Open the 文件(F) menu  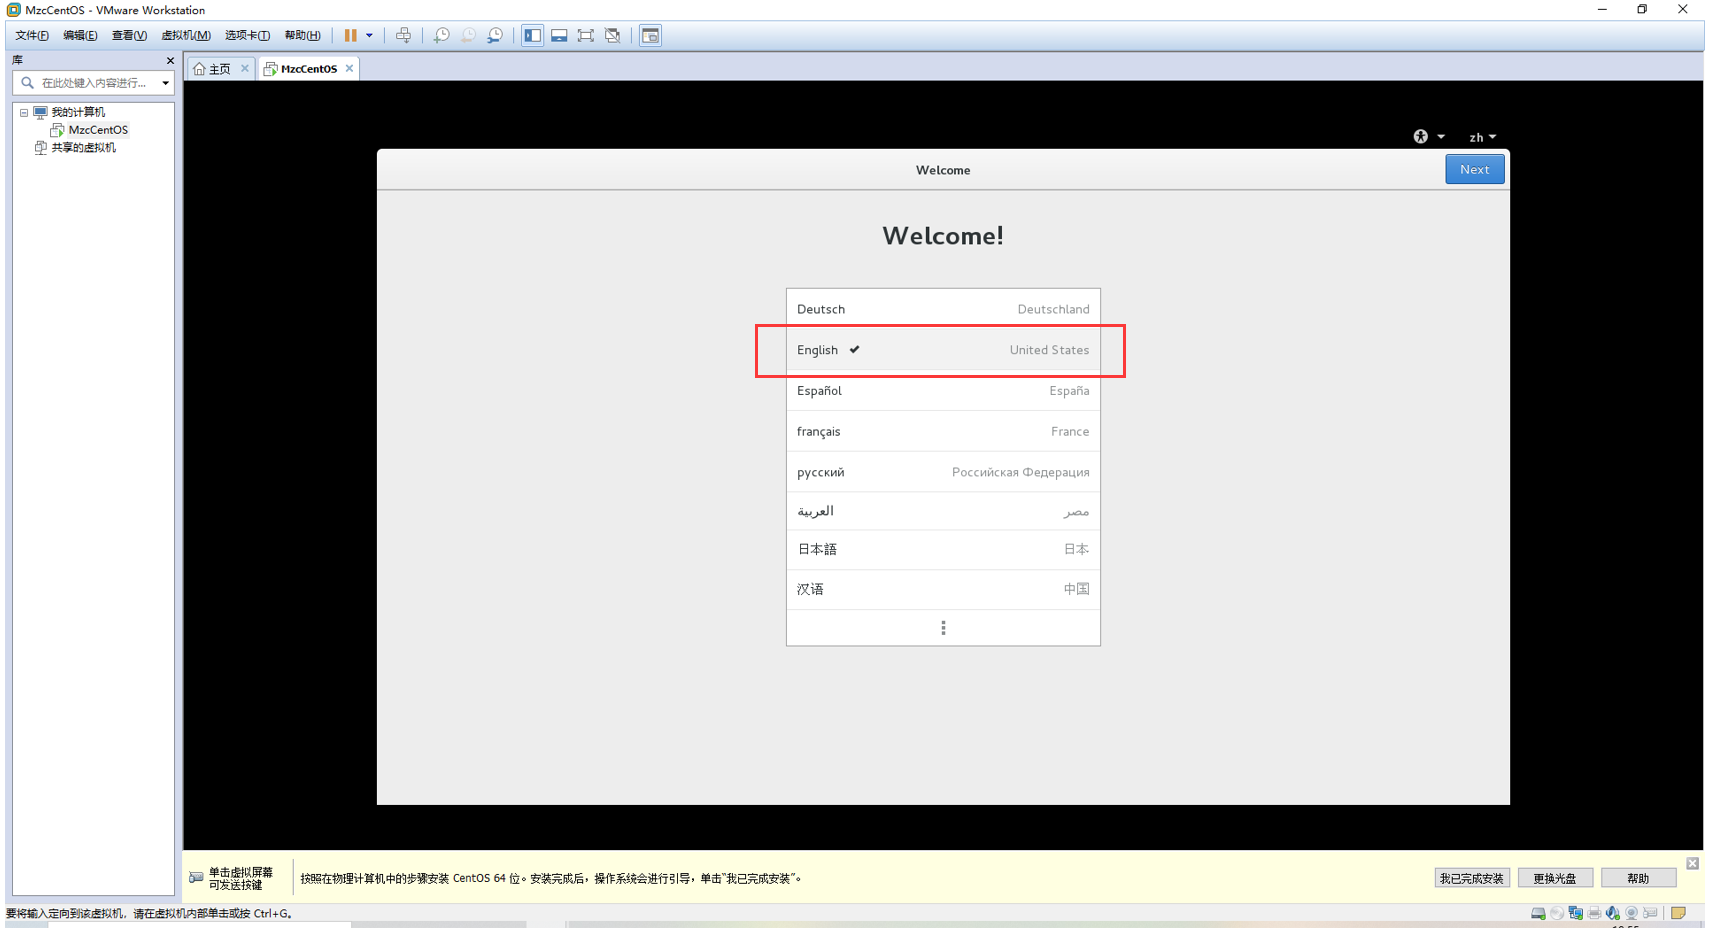(x=32, y=36)
